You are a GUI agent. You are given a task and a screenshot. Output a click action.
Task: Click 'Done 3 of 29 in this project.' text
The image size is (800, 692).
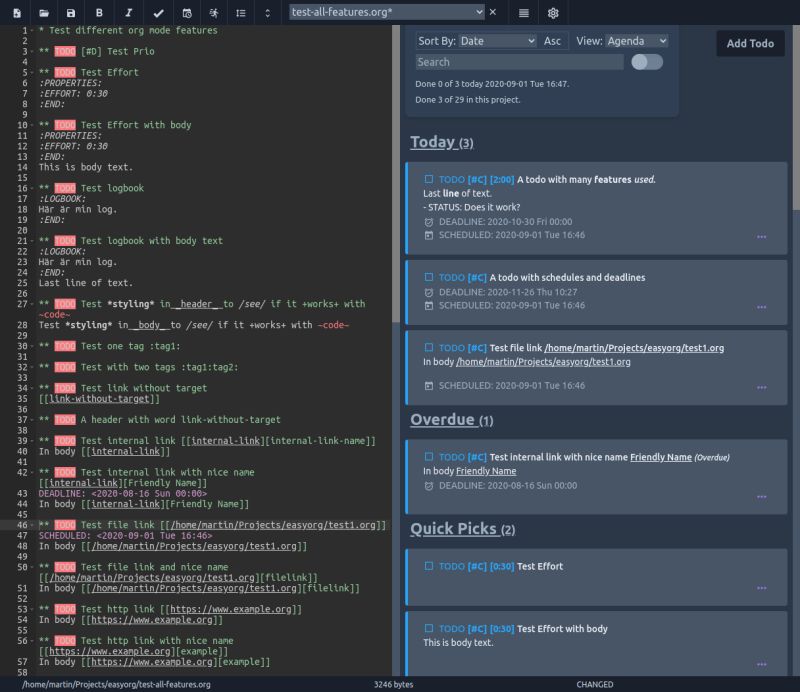click(468, 100)
